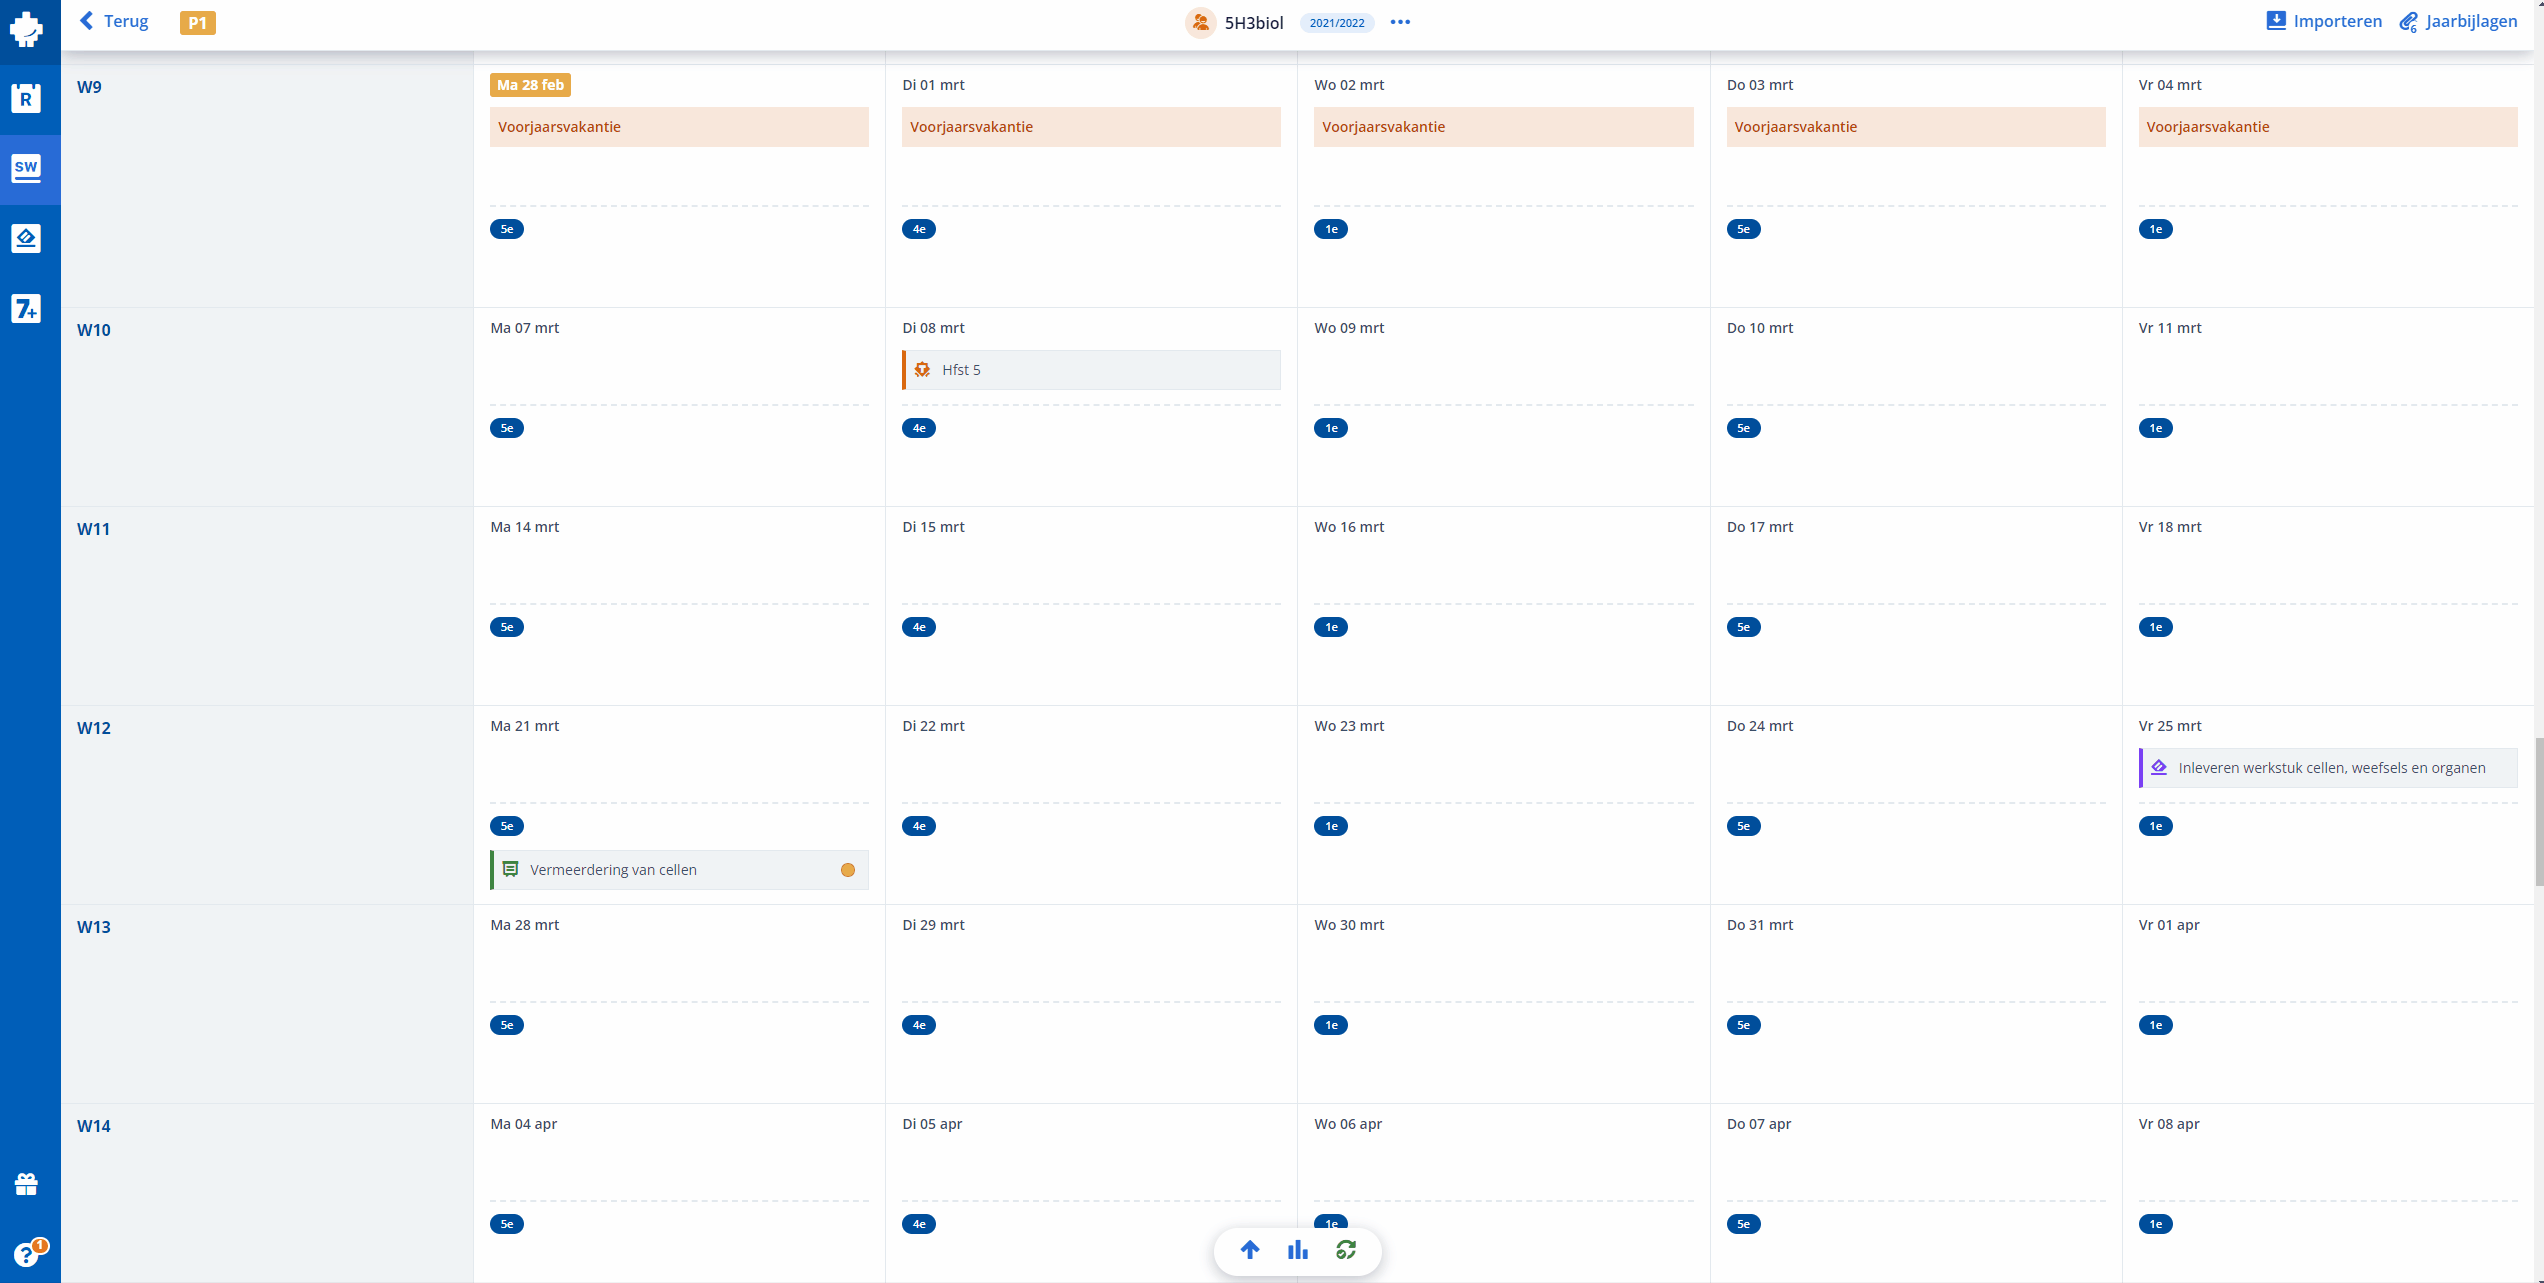
Task: Click the 5e lesson badge on Ma 28 feb
Action: pos(507,229)
